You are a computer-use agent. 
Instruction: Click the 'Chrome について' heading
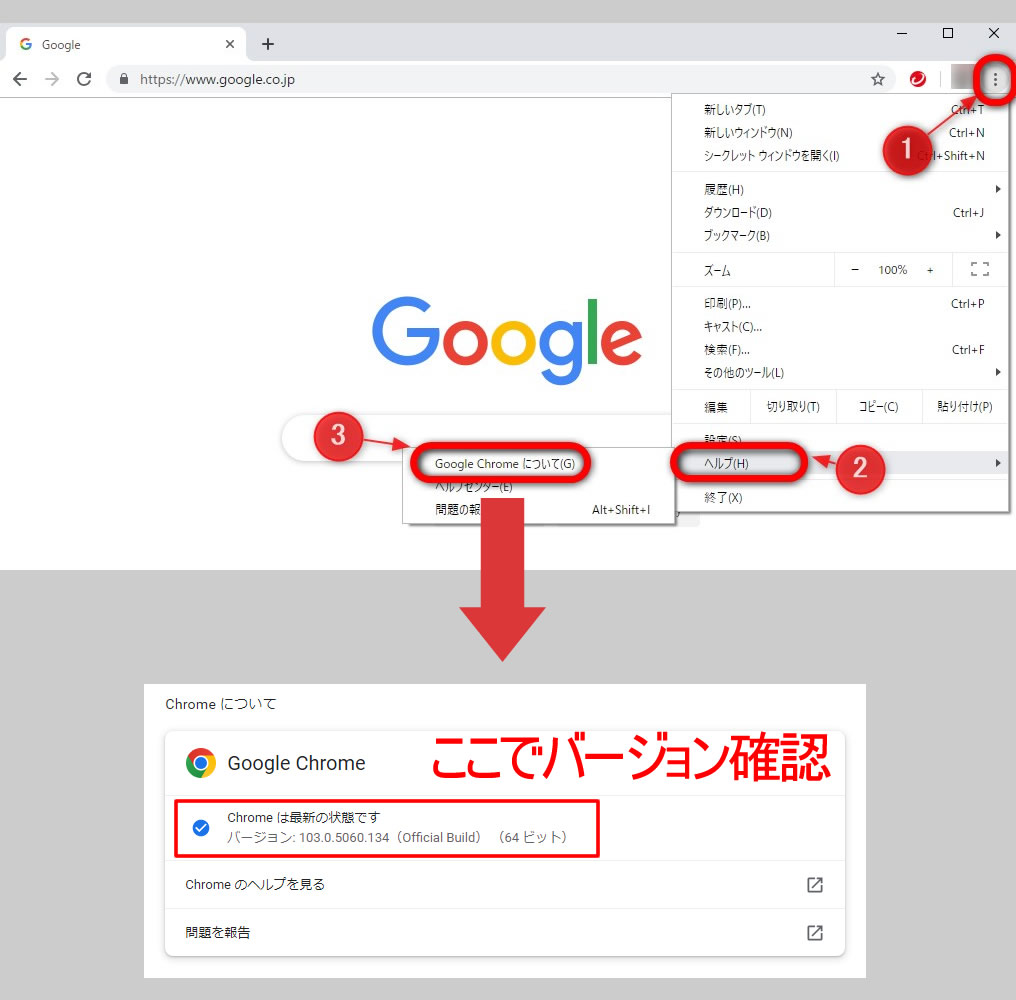click(x=221, y=704)
